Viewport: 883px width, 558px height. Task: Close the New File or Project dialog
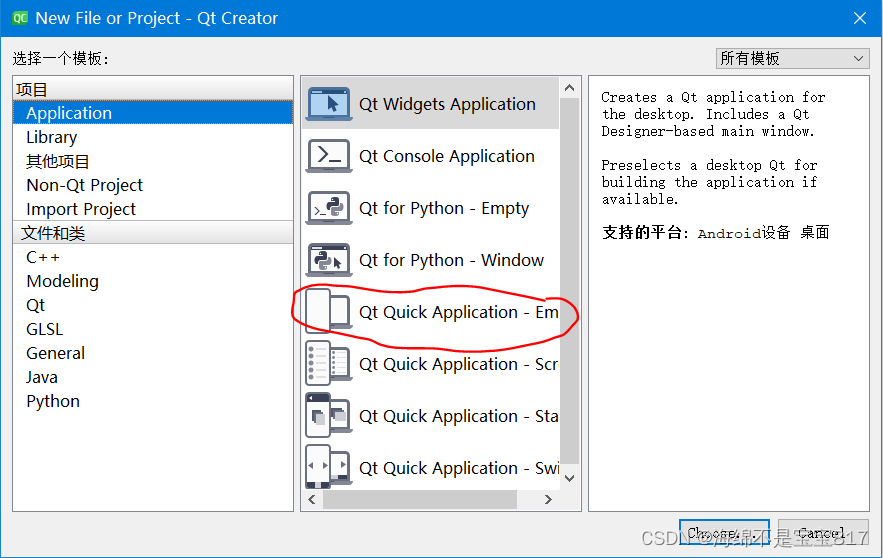click(859, 18)
